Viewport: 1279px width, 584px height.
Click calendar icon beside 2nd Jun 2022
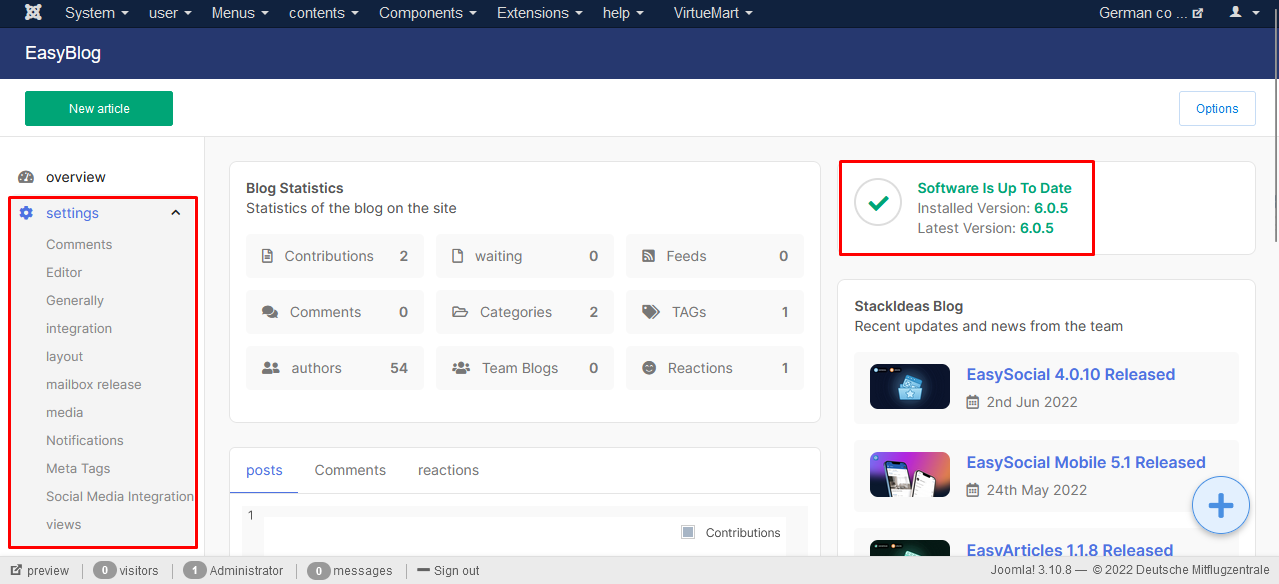pos(973,402)
